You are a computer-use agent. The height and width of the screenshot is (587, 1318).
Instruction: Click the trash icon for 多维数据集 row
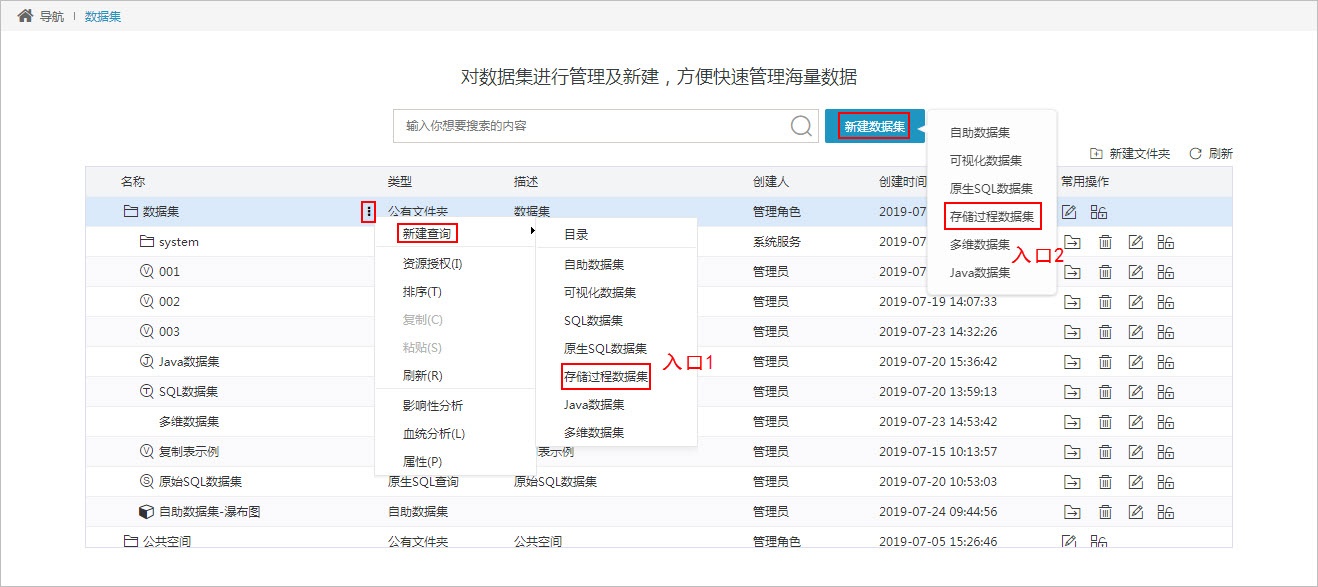click(1105, 422)
